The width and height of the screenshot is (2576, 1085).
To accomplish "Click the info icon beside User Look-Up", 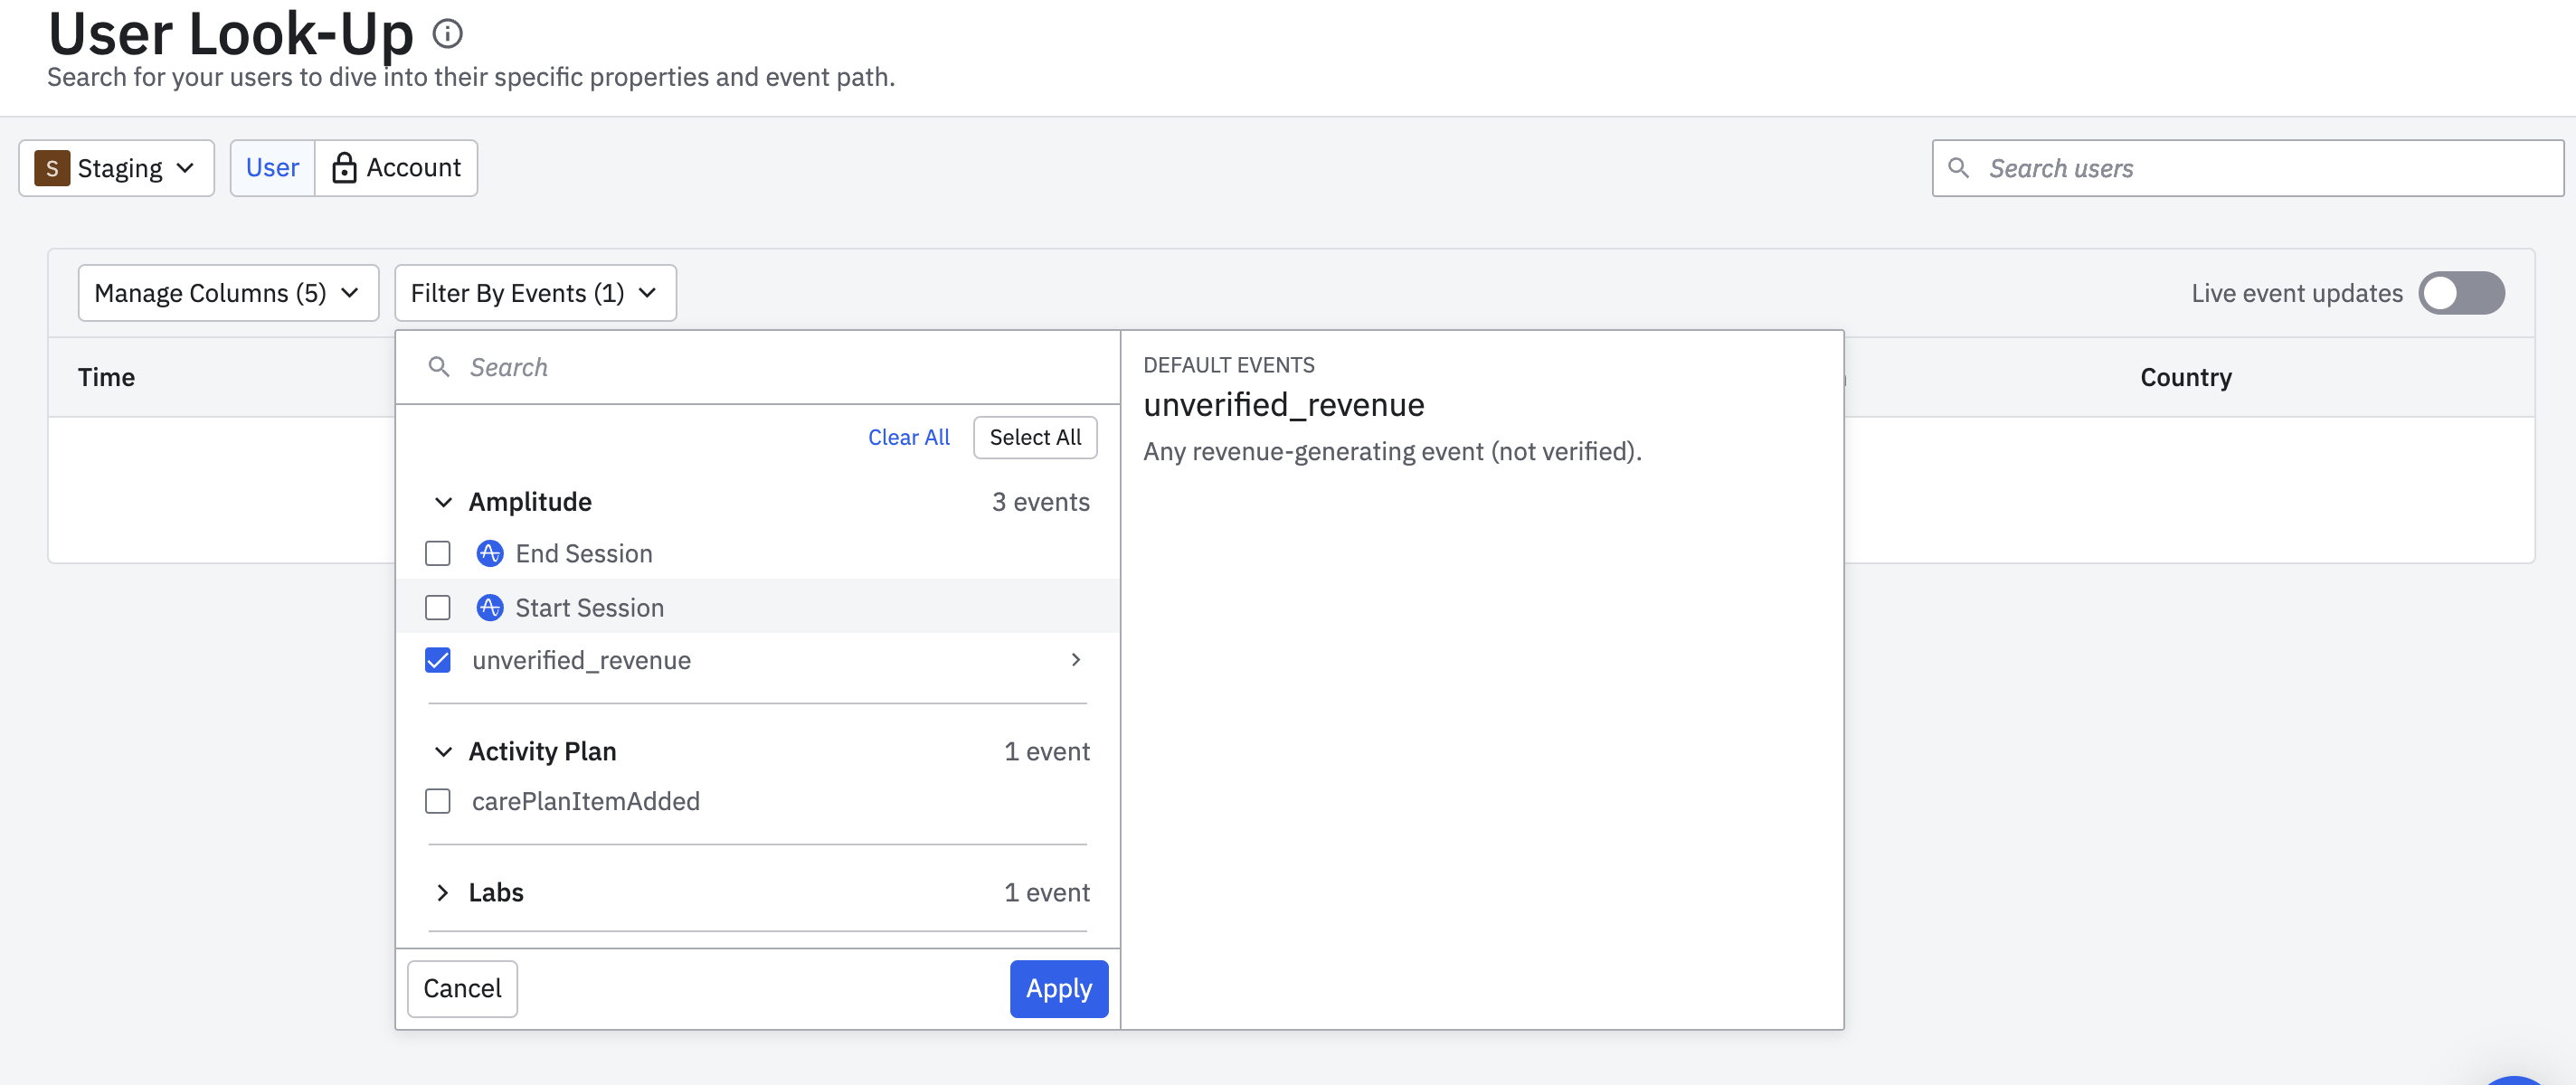I will pos(447,34).
